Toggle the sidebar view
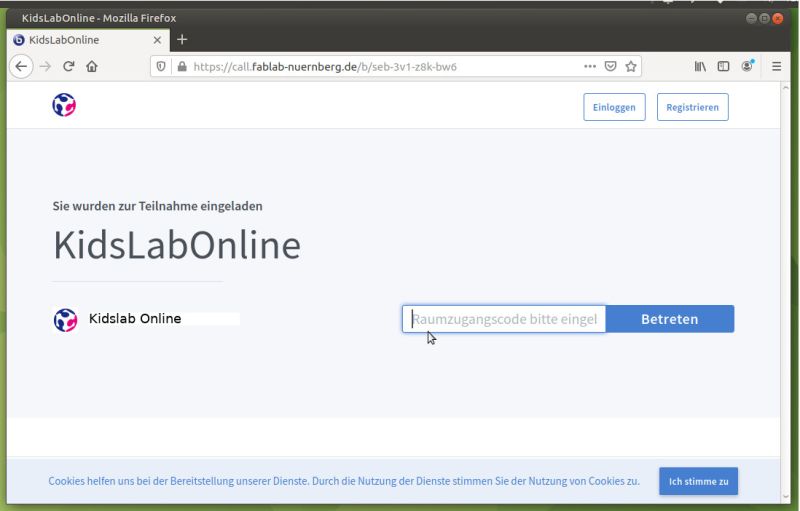The width and height of the screenshot is (800, 511). click(x=723, y=66)
